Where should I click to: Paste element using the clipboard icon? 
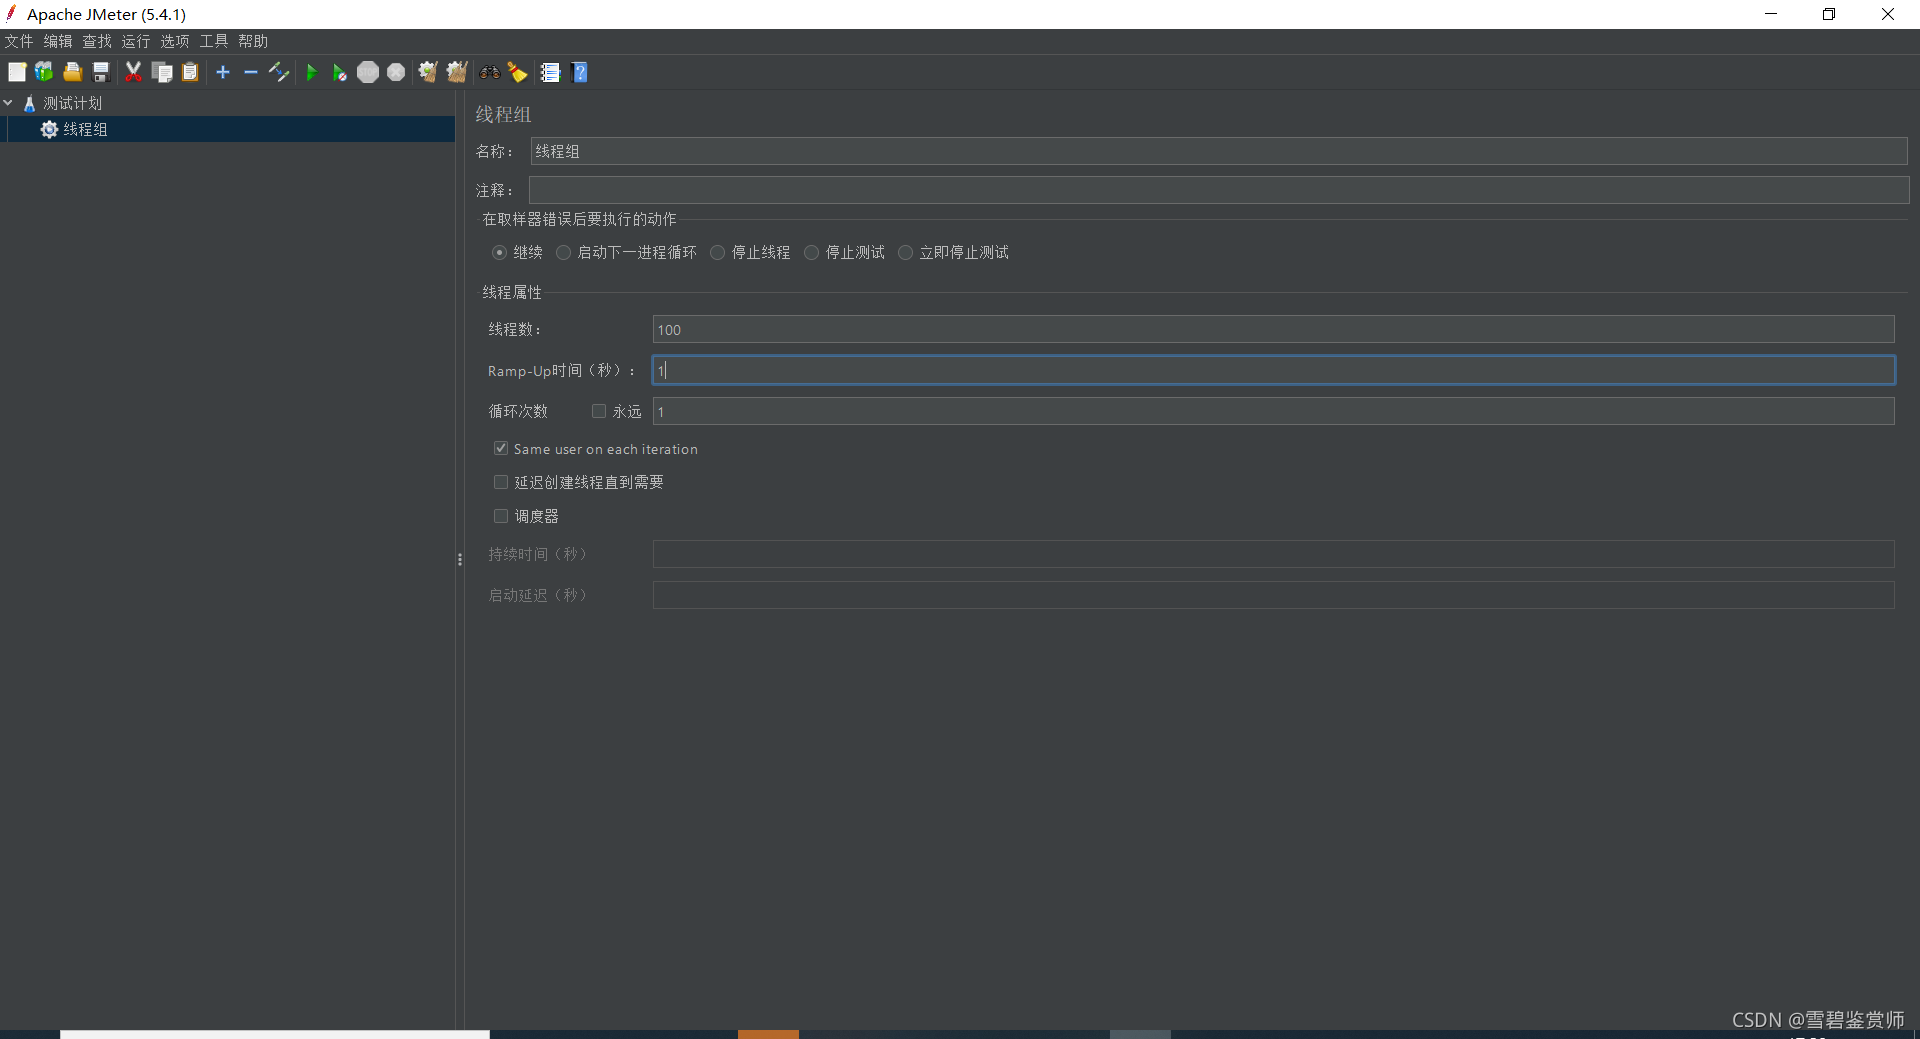click(x=190, y=72)
